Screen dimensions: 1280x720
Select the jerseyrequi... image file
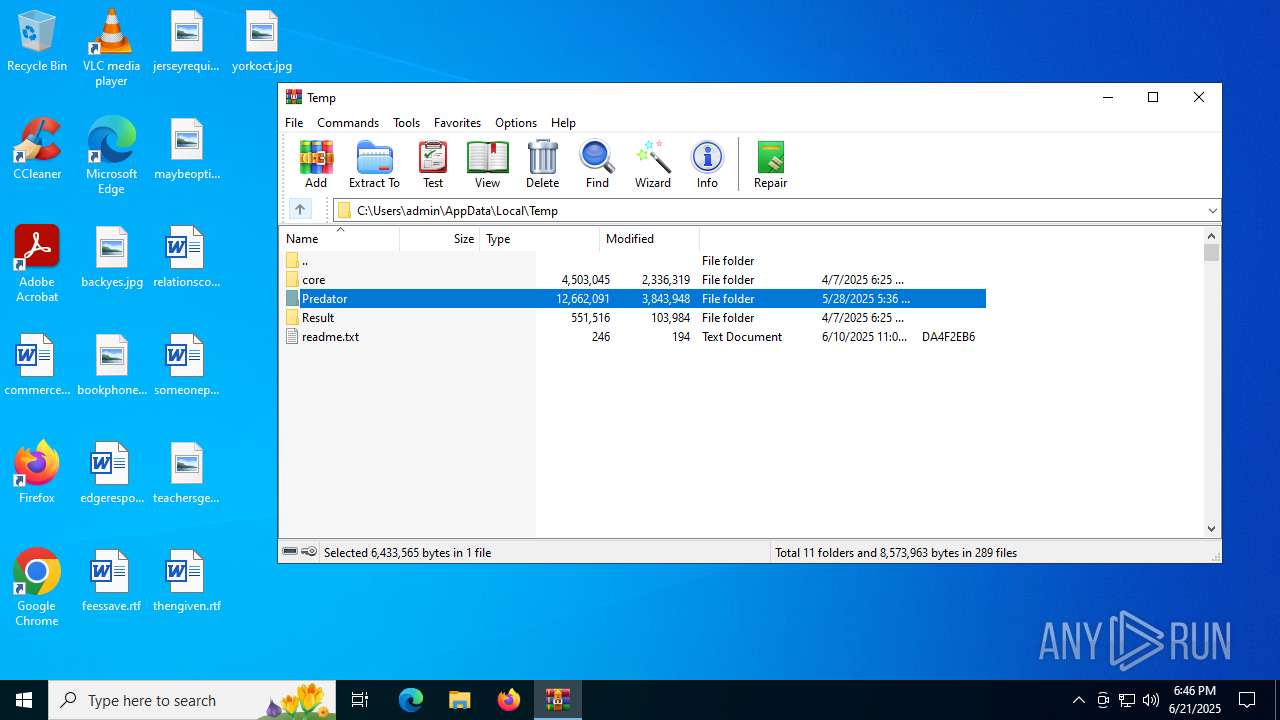pyautogui.click(x=186, y=42)
